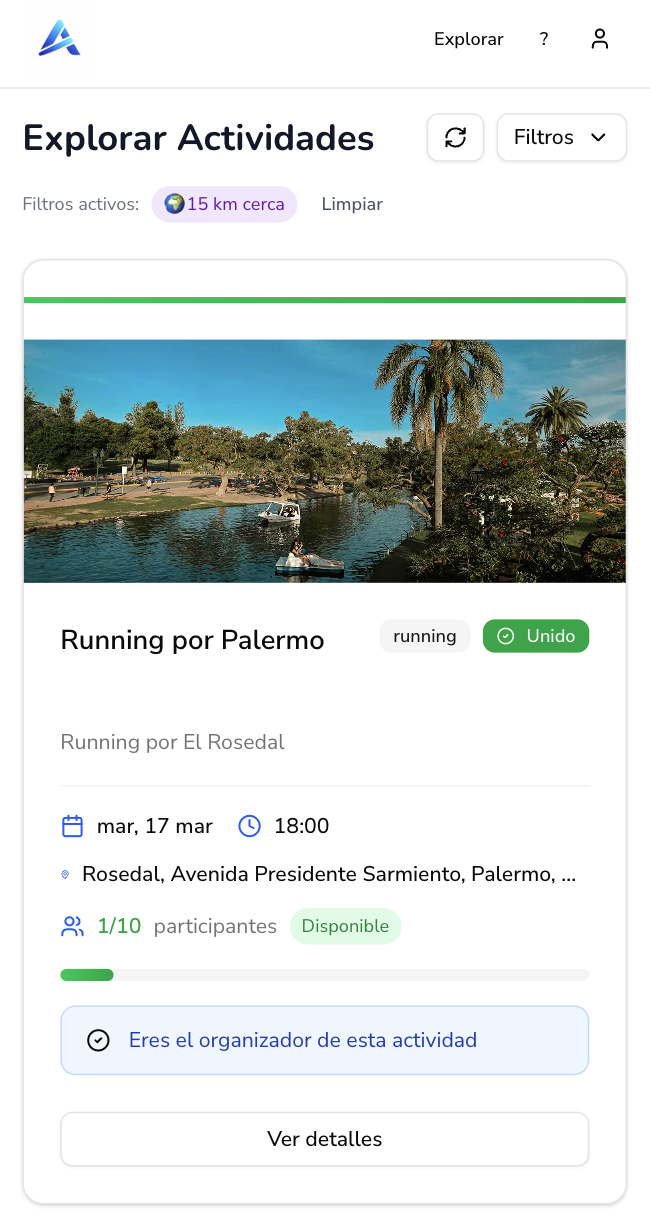Image resolution: width=650 pixels, height=1232 pixels.
Task: Click the question mark help icon
Action: [544, 39]
